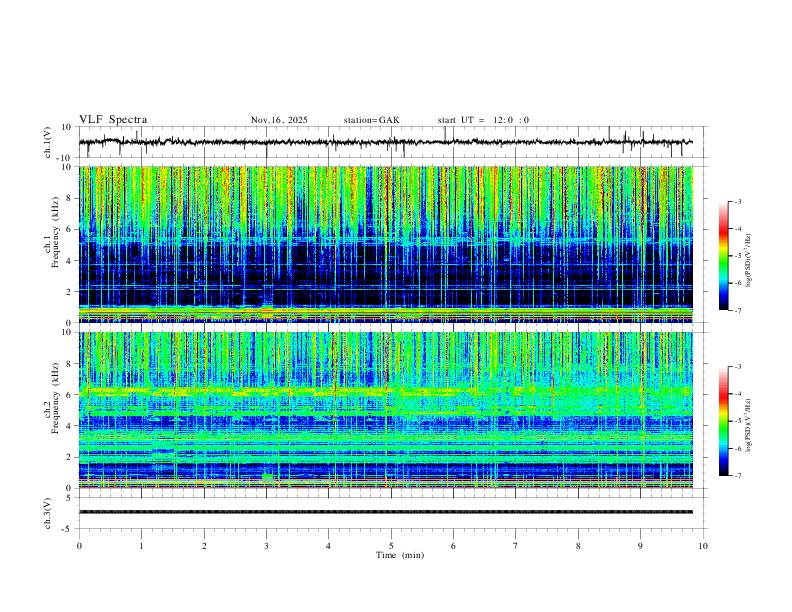Click the ch.2 colorbar "log(PSD)(V²/Hz)" label
The width and height of the screenshot is (792, 612).
pyautogui.click(x=748, y=425)
